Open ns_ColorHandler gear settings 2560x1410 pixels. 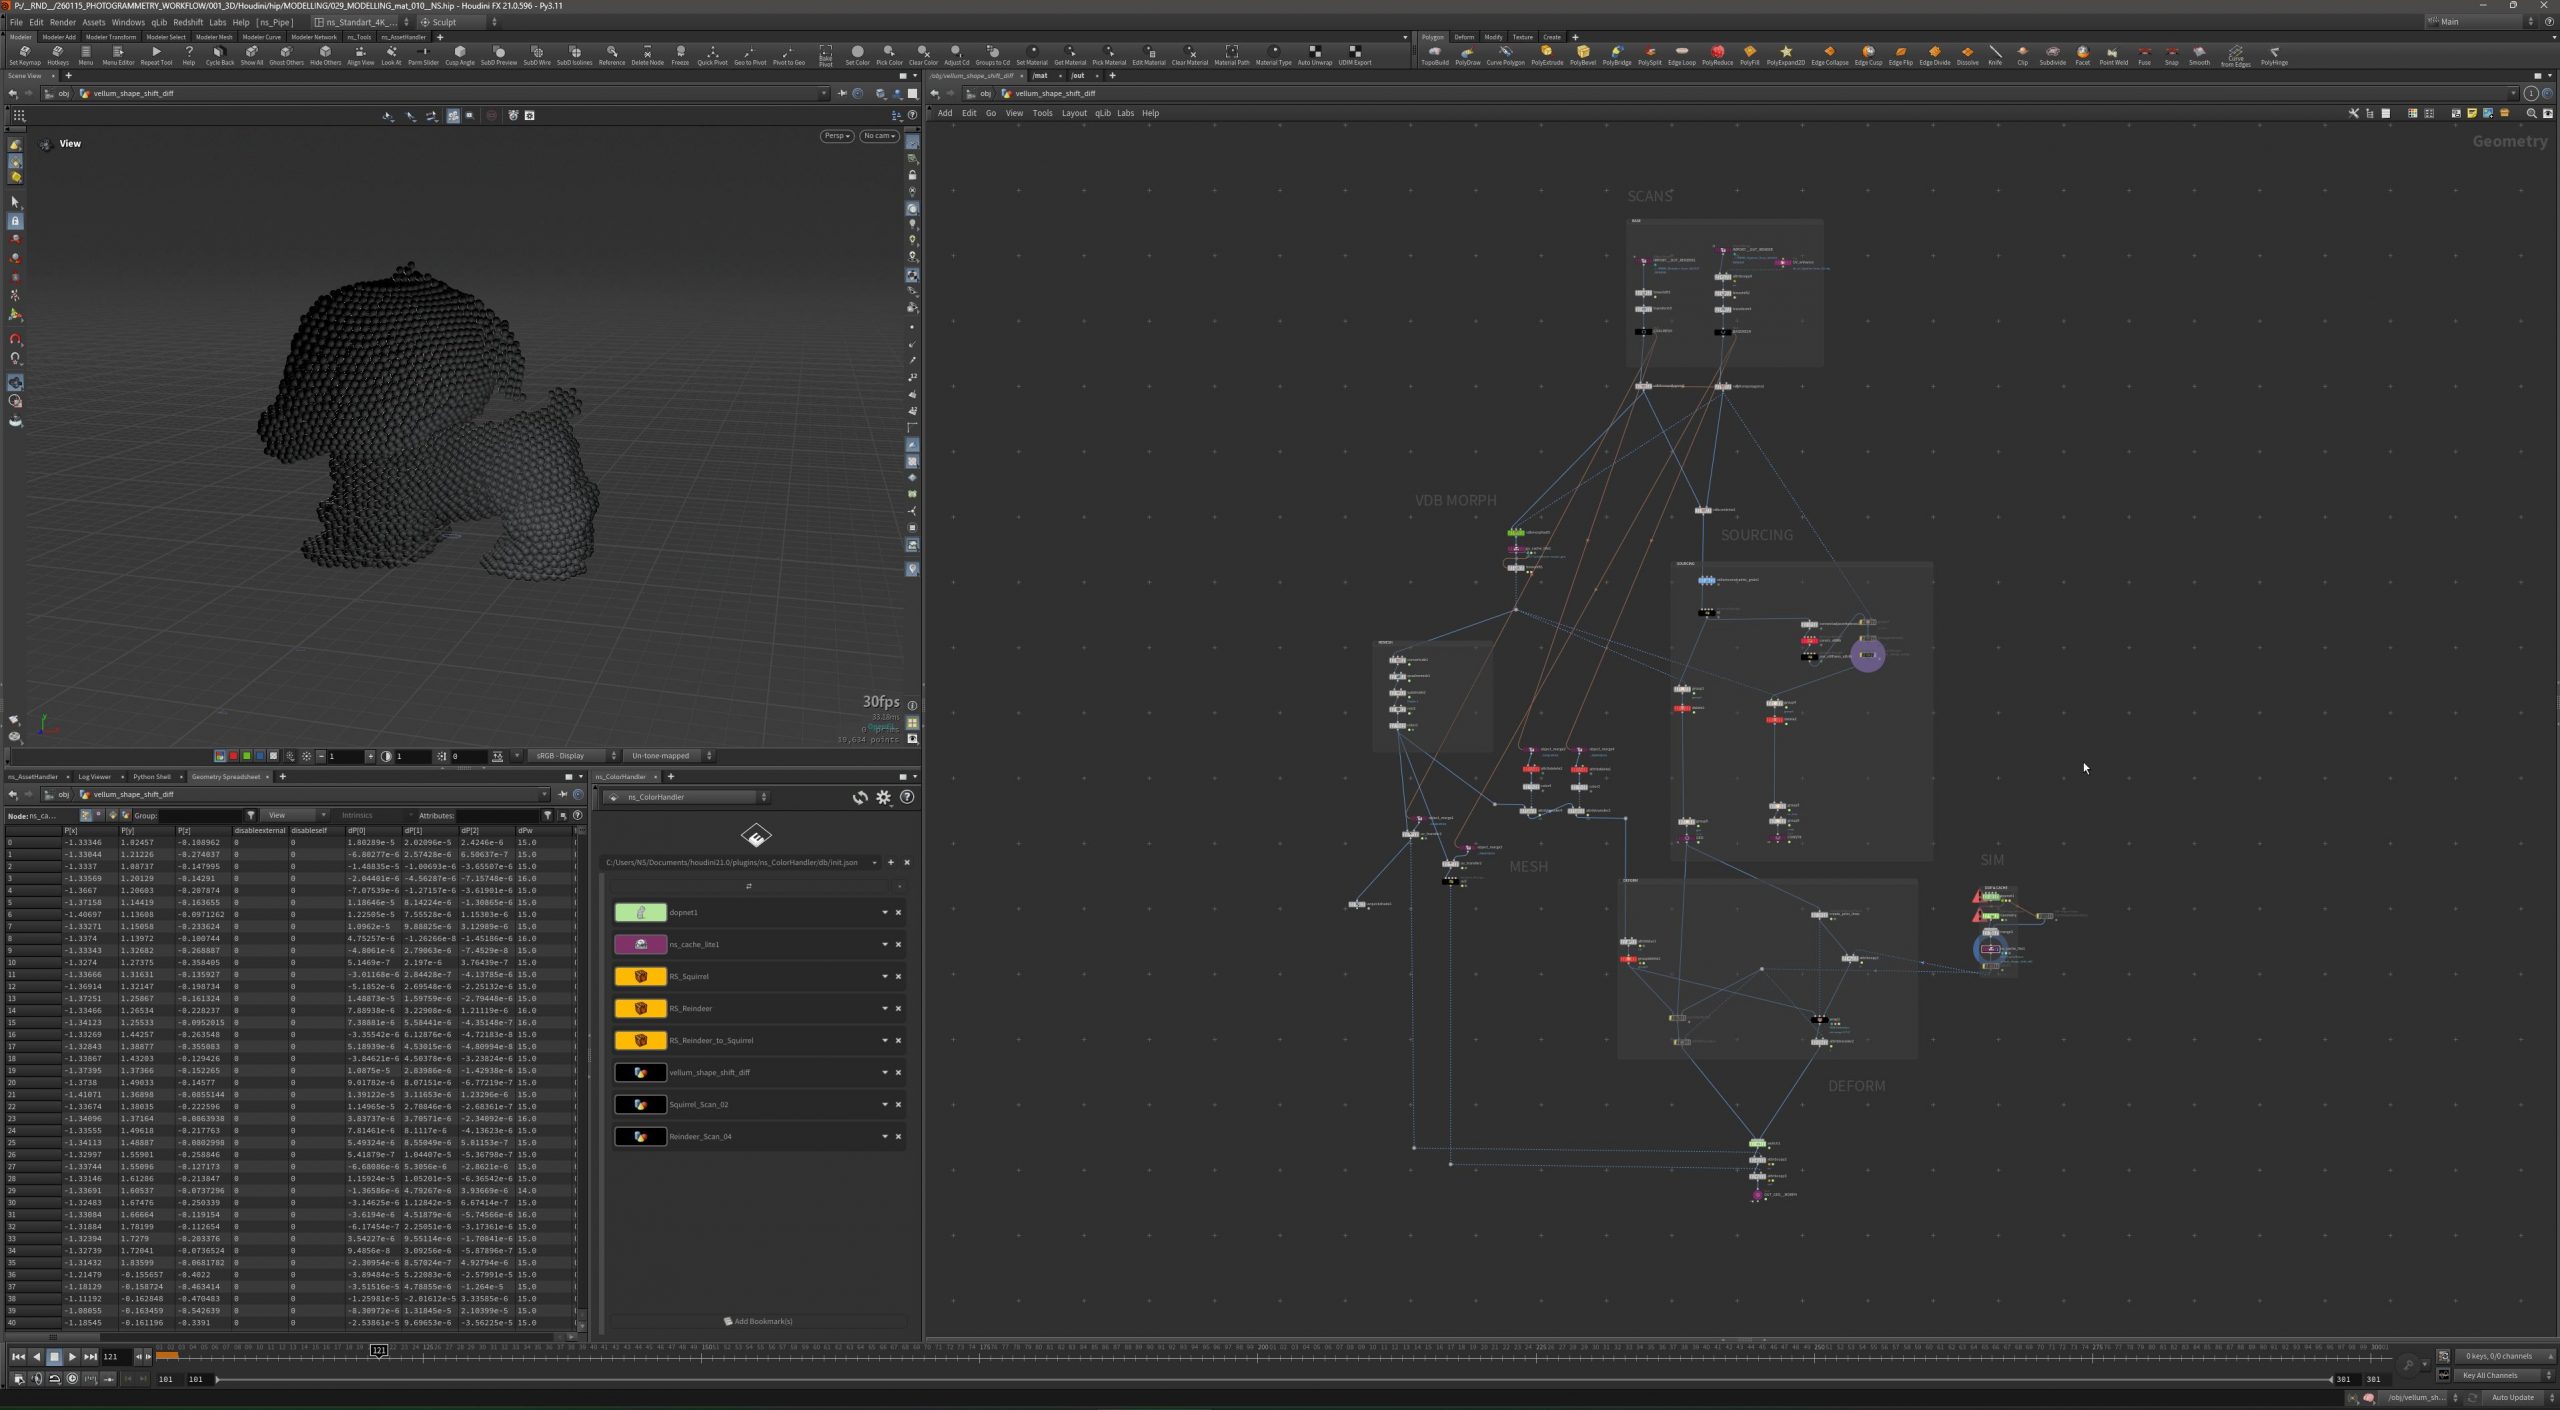[x=883, y=797]
